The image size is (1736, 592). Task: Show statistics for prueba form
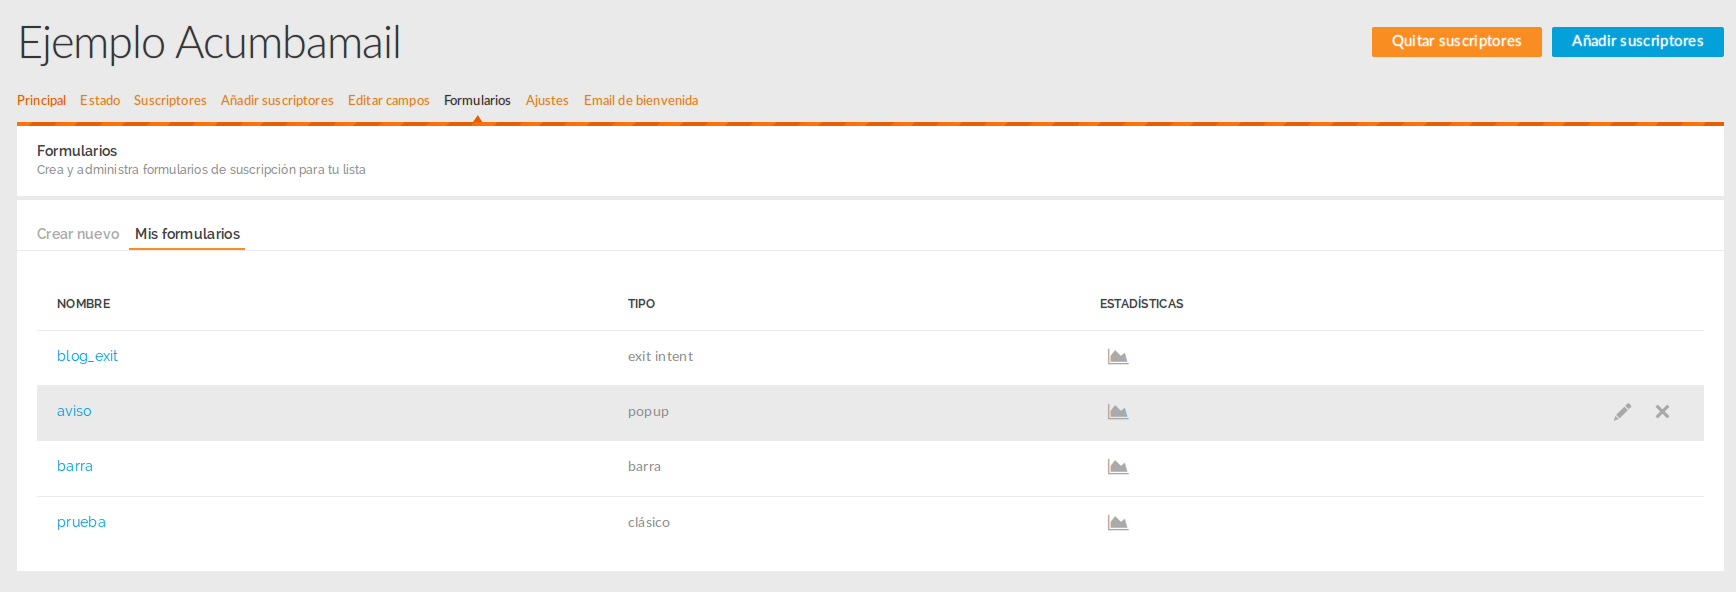(1117, 523)
